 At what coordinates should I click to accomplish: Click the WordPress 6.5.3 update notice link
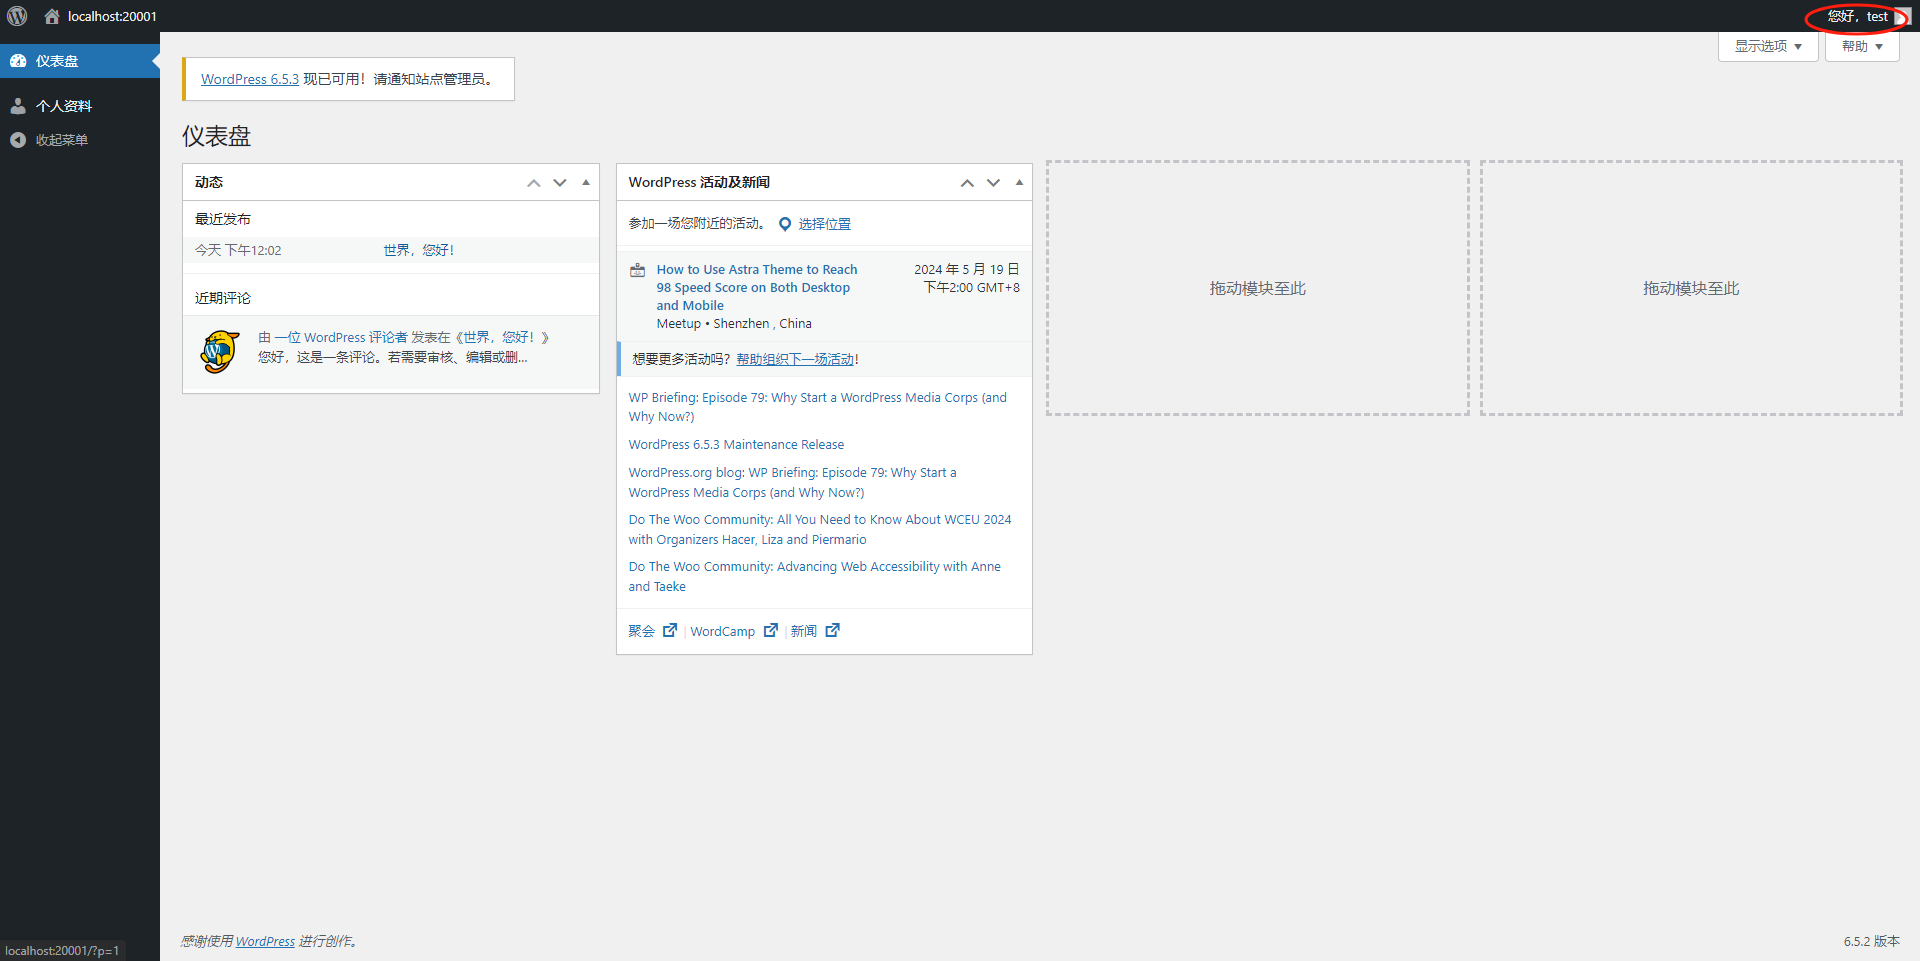point(249,79)
